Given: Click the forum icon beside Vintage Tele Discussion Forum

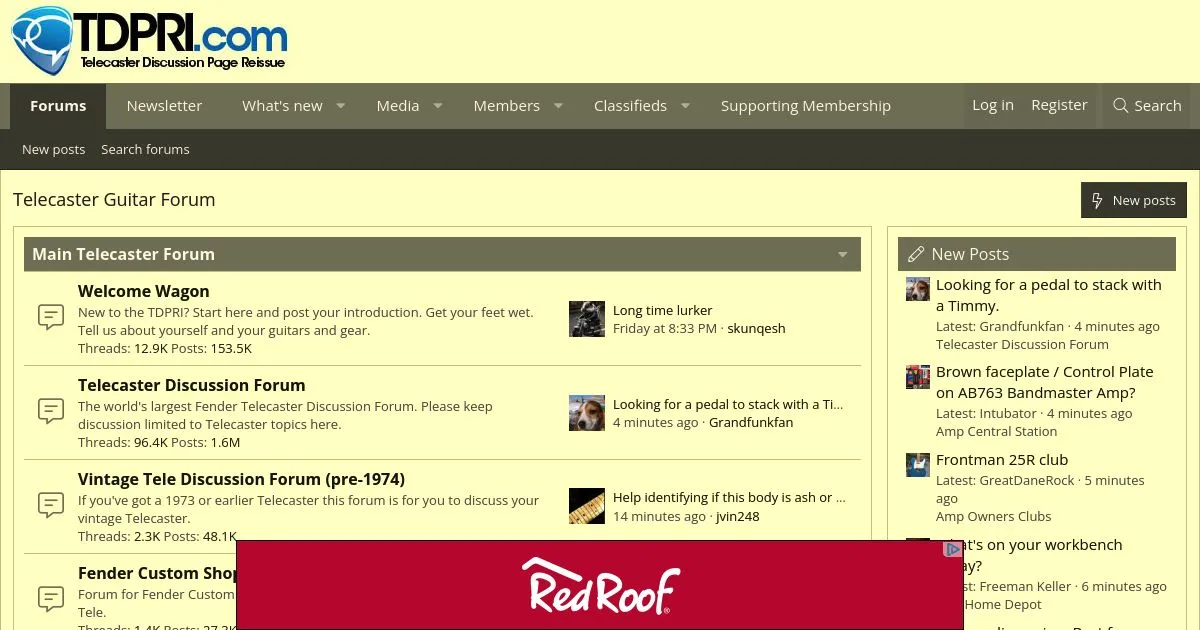Looking at the screenshot, I should pos(51,505).
